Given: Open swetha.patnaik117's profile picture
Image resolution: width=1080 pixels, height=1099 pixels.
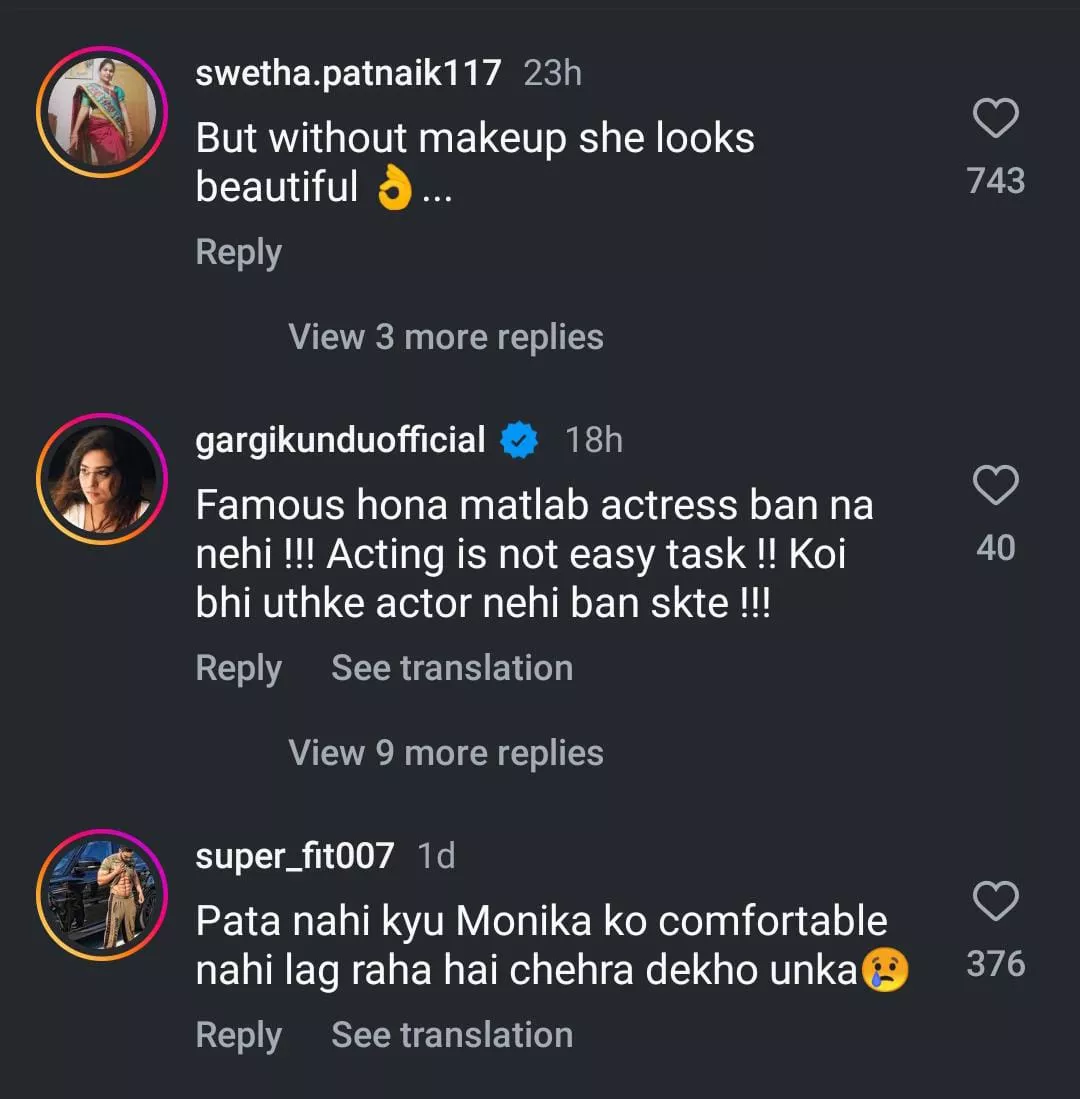Looking at the screenshot, I should pos(101,112).
